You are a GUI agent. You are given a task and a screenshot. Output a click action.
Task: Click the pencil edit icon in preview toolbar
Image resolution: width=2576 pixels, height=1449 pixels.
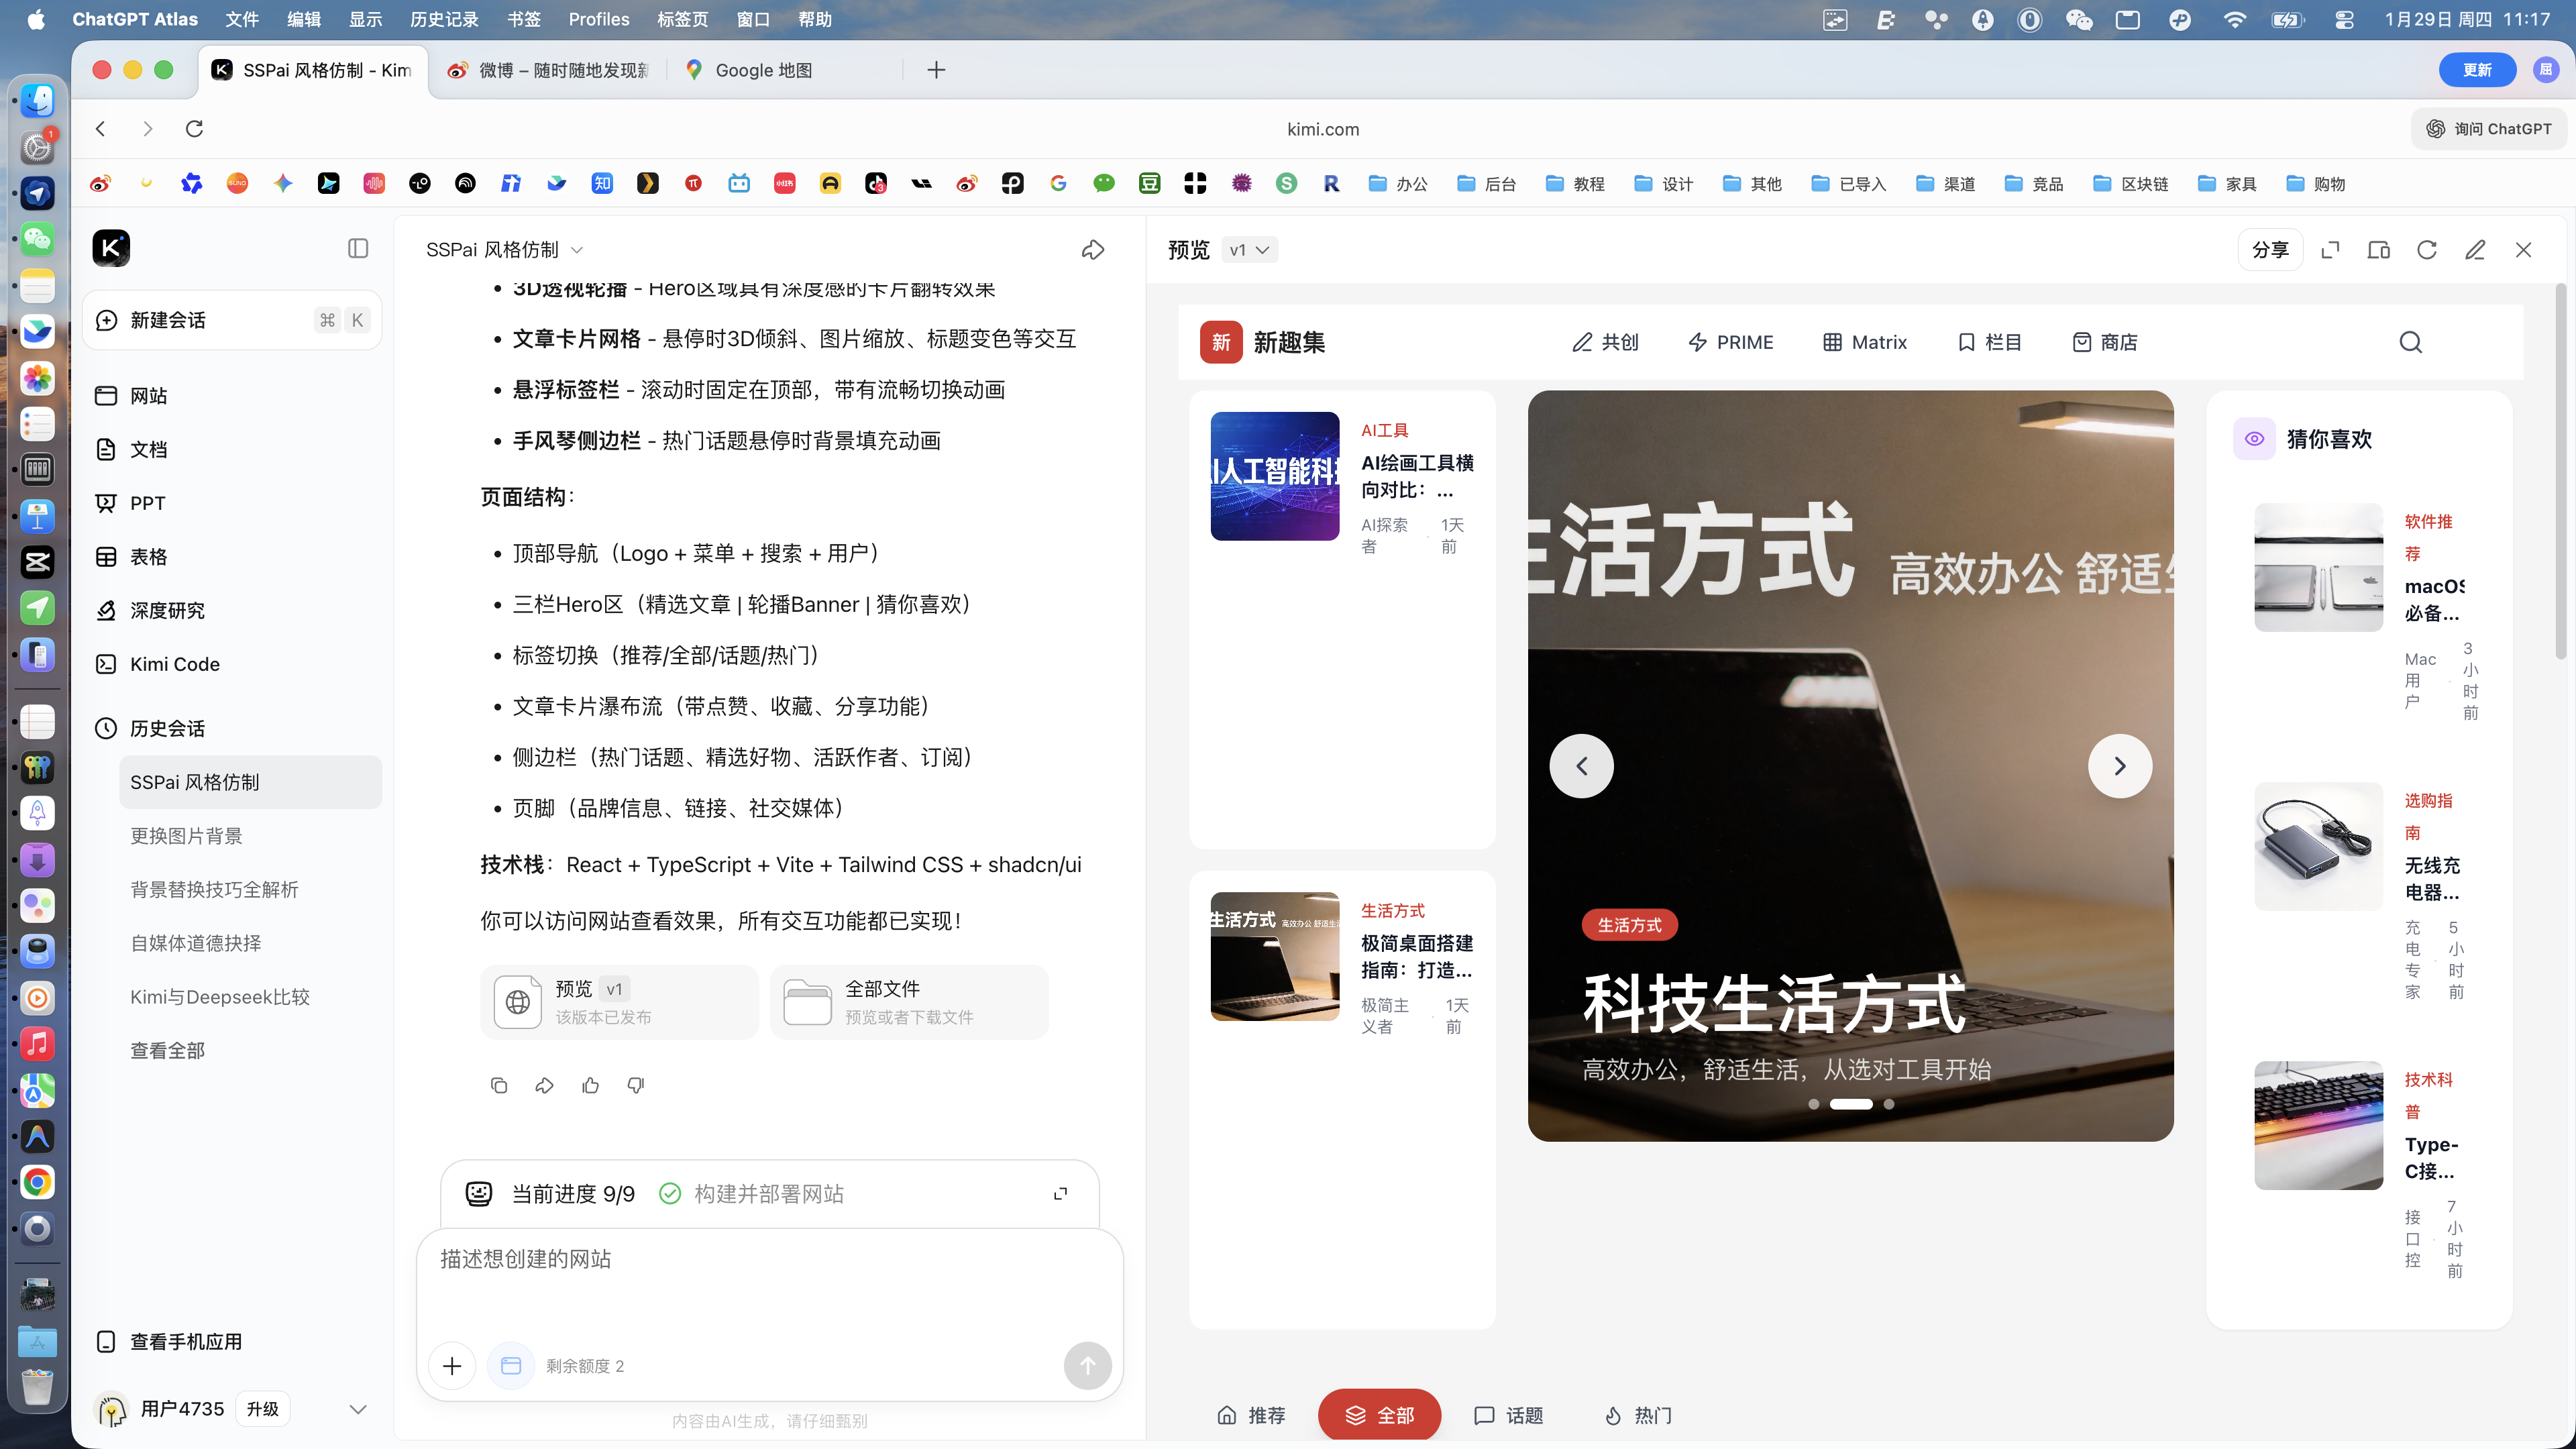click(2474, 250)
